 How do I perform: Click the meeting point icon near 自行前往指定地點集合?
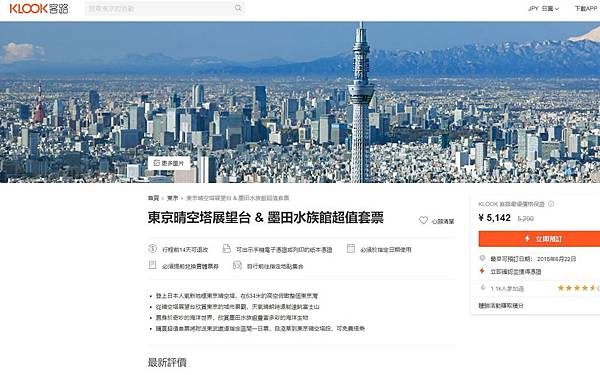(237, 265)
